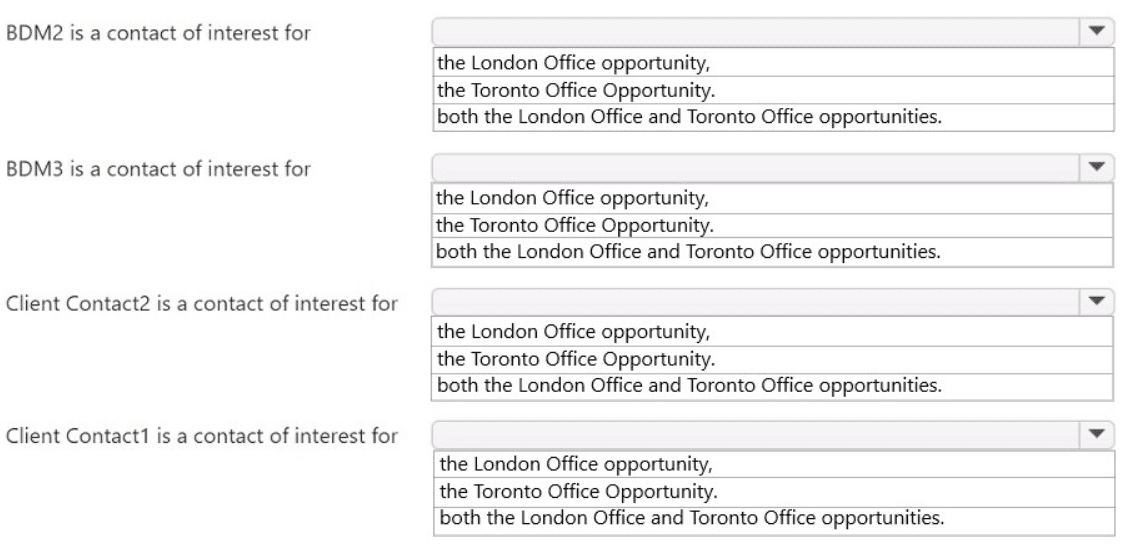Select London Office opportunity for Client Contact2
Image resolution: width=1125 pixels, height=545 pixels.
(773, 331)
